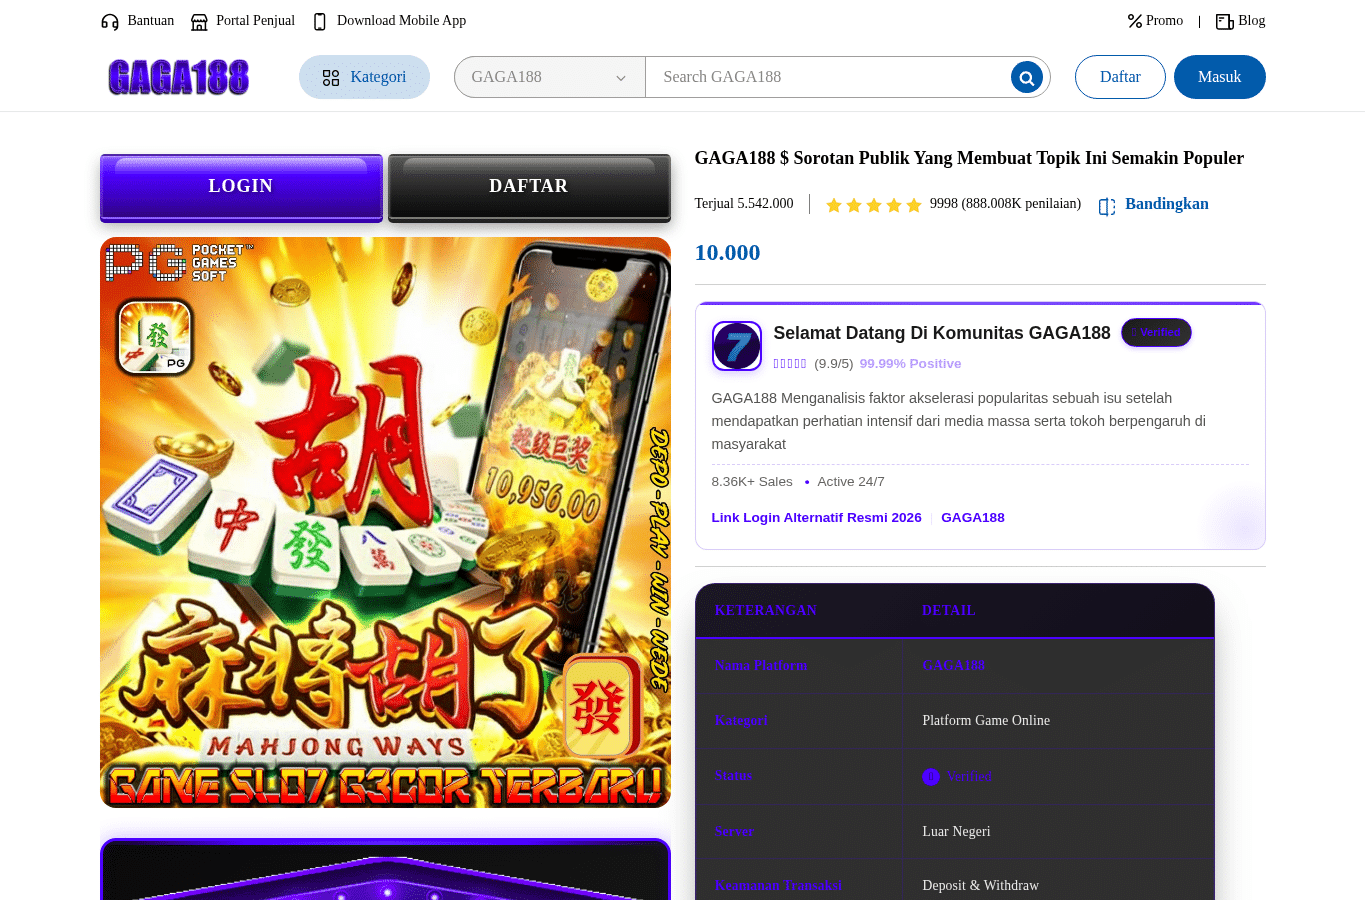Click the price 10.000

pos(728,253)
